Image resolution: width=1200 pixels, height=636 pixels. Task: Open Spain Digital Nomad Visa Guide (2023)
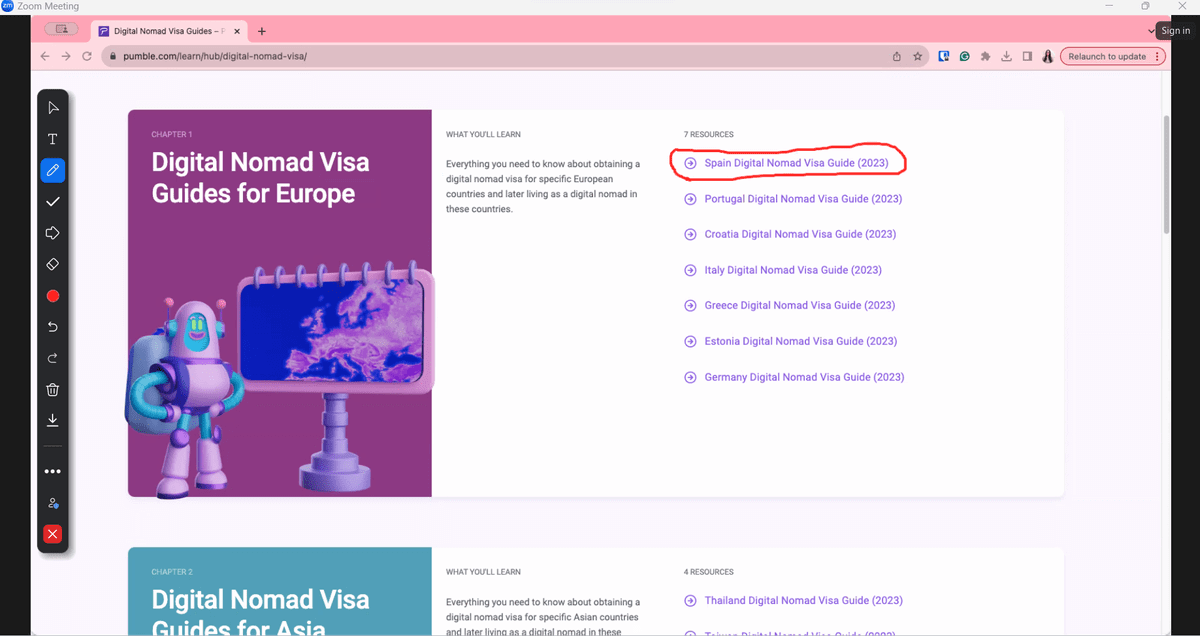pos(796,162)
